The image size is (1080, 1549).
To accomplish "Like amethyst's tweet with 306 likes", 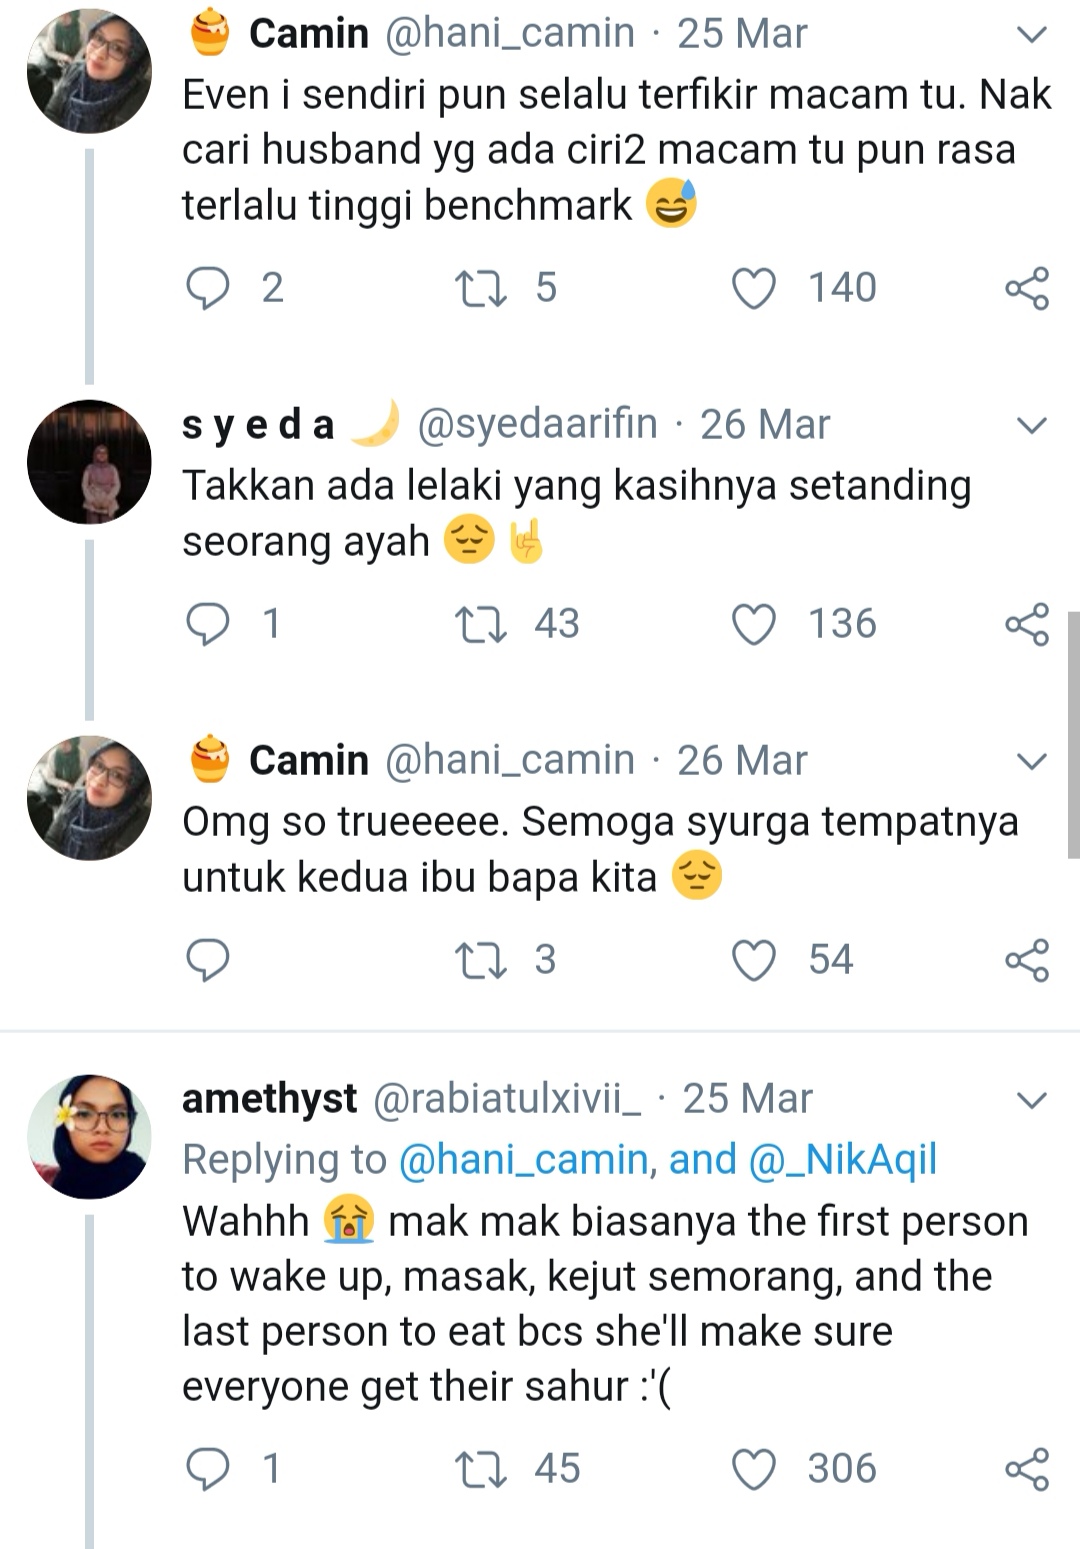I will tap(754, 1469).
